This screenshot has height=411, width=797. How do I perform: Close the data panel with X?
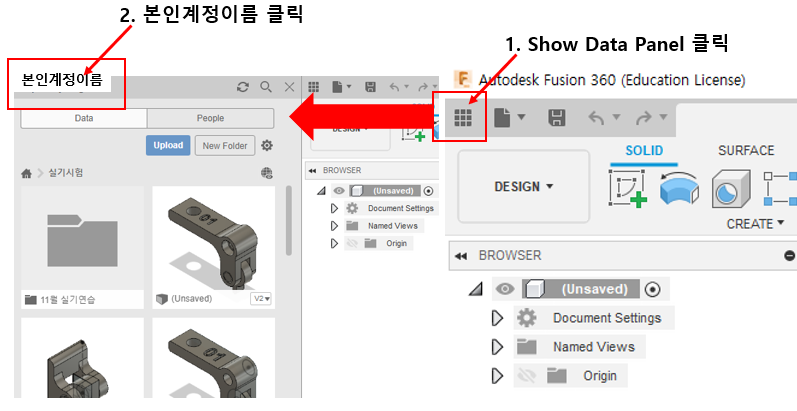click(289, 87)
